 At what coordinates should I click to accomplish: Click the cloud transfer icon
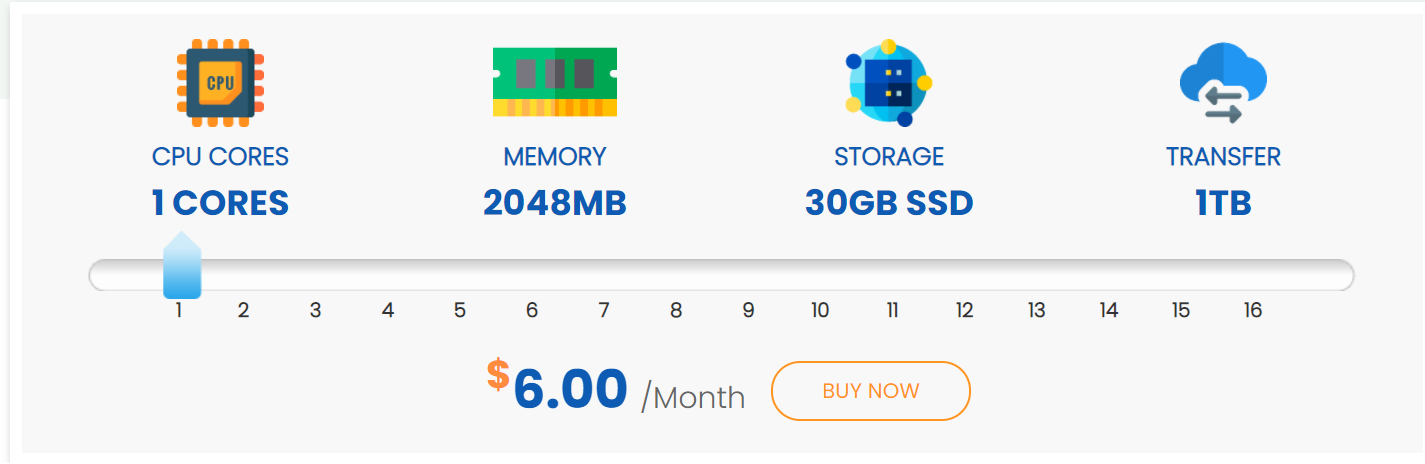click(1223, 83)
